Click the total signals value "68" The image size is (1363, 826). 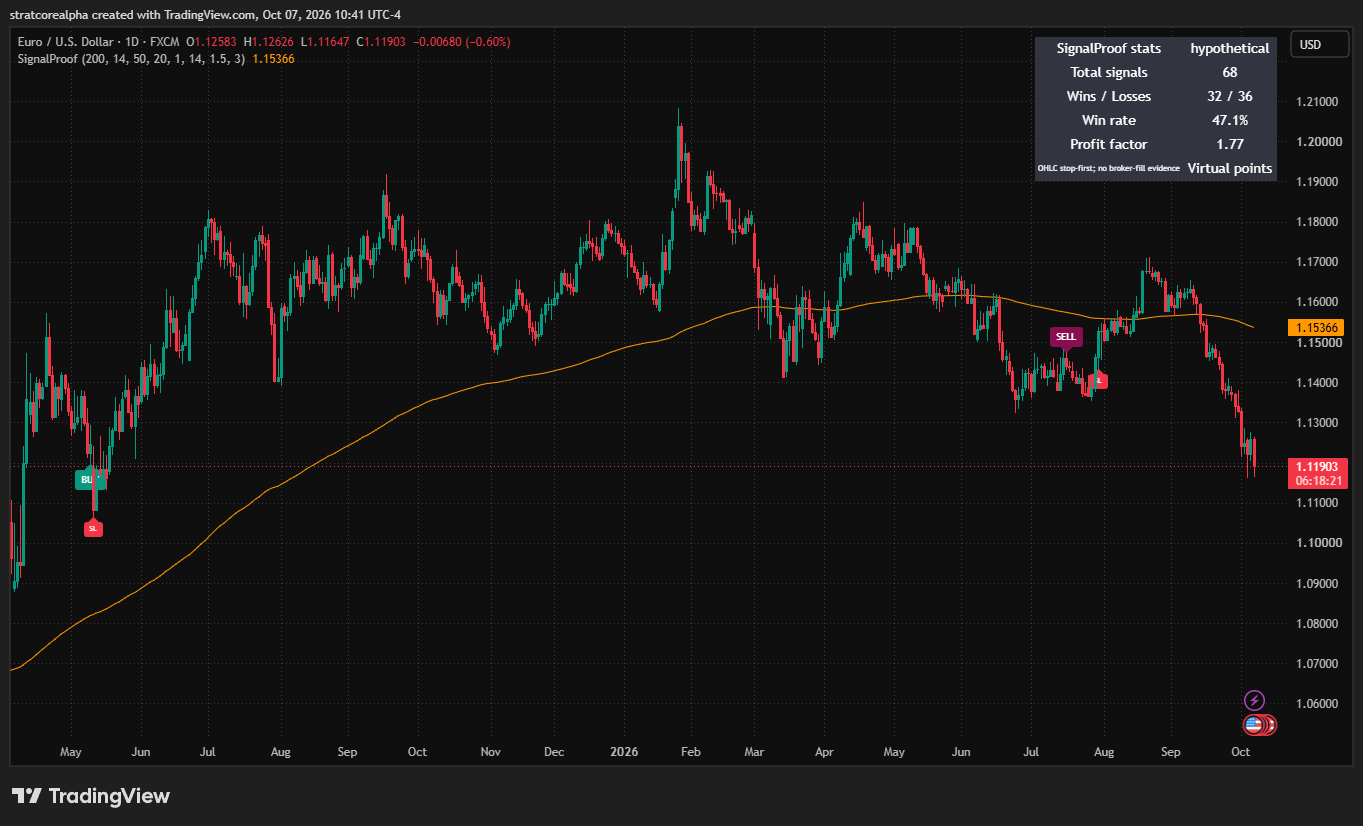(1230, 72)
